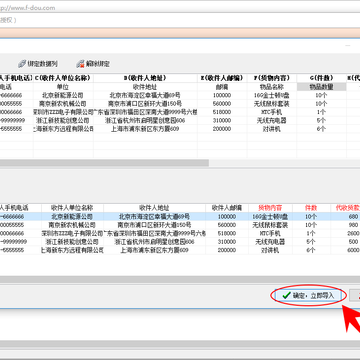The width and height of the screenshot is (360, 360).
Task: Select the D(收件人地址) column header
Action: tap(145, 78)
